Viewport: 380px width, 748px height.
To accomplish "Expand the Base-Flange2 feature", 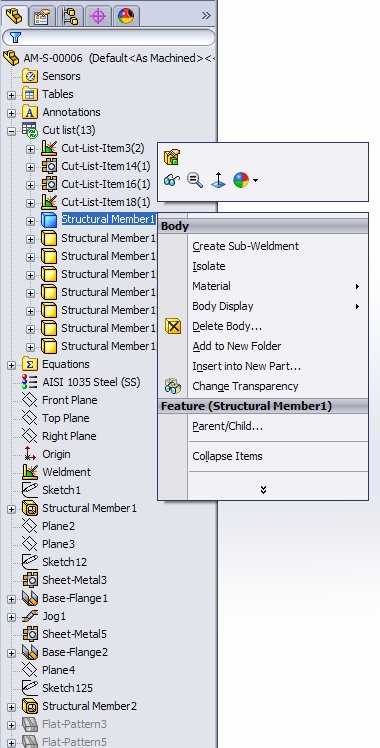I will point(11,654).
